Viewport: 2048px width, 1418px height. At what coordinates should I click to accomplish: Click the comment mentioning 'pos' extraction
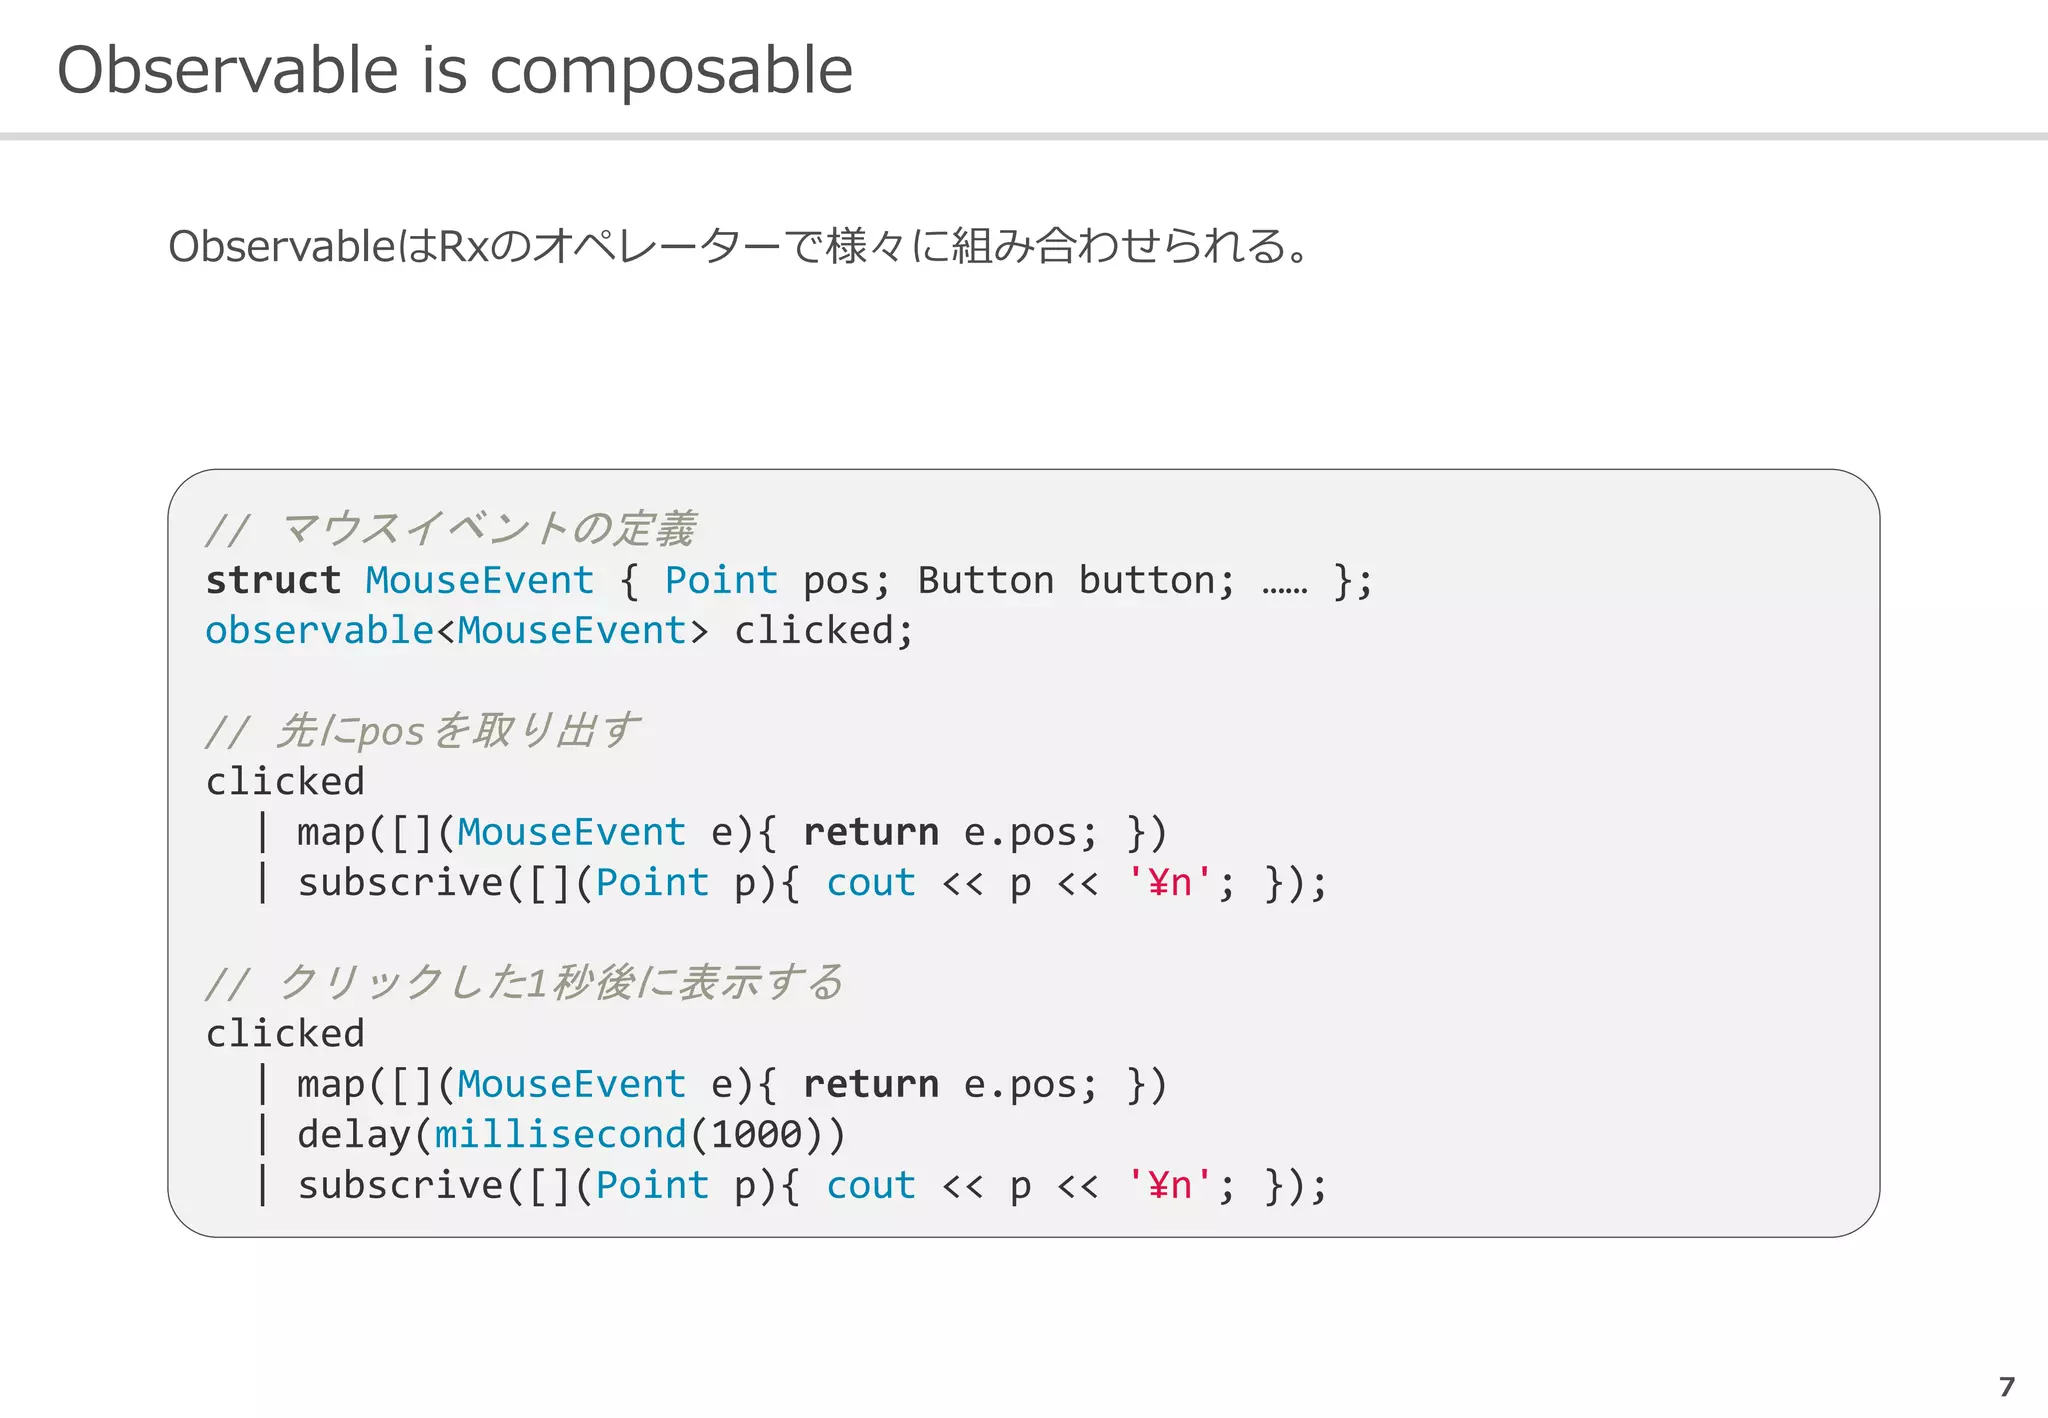coord(422,731)
